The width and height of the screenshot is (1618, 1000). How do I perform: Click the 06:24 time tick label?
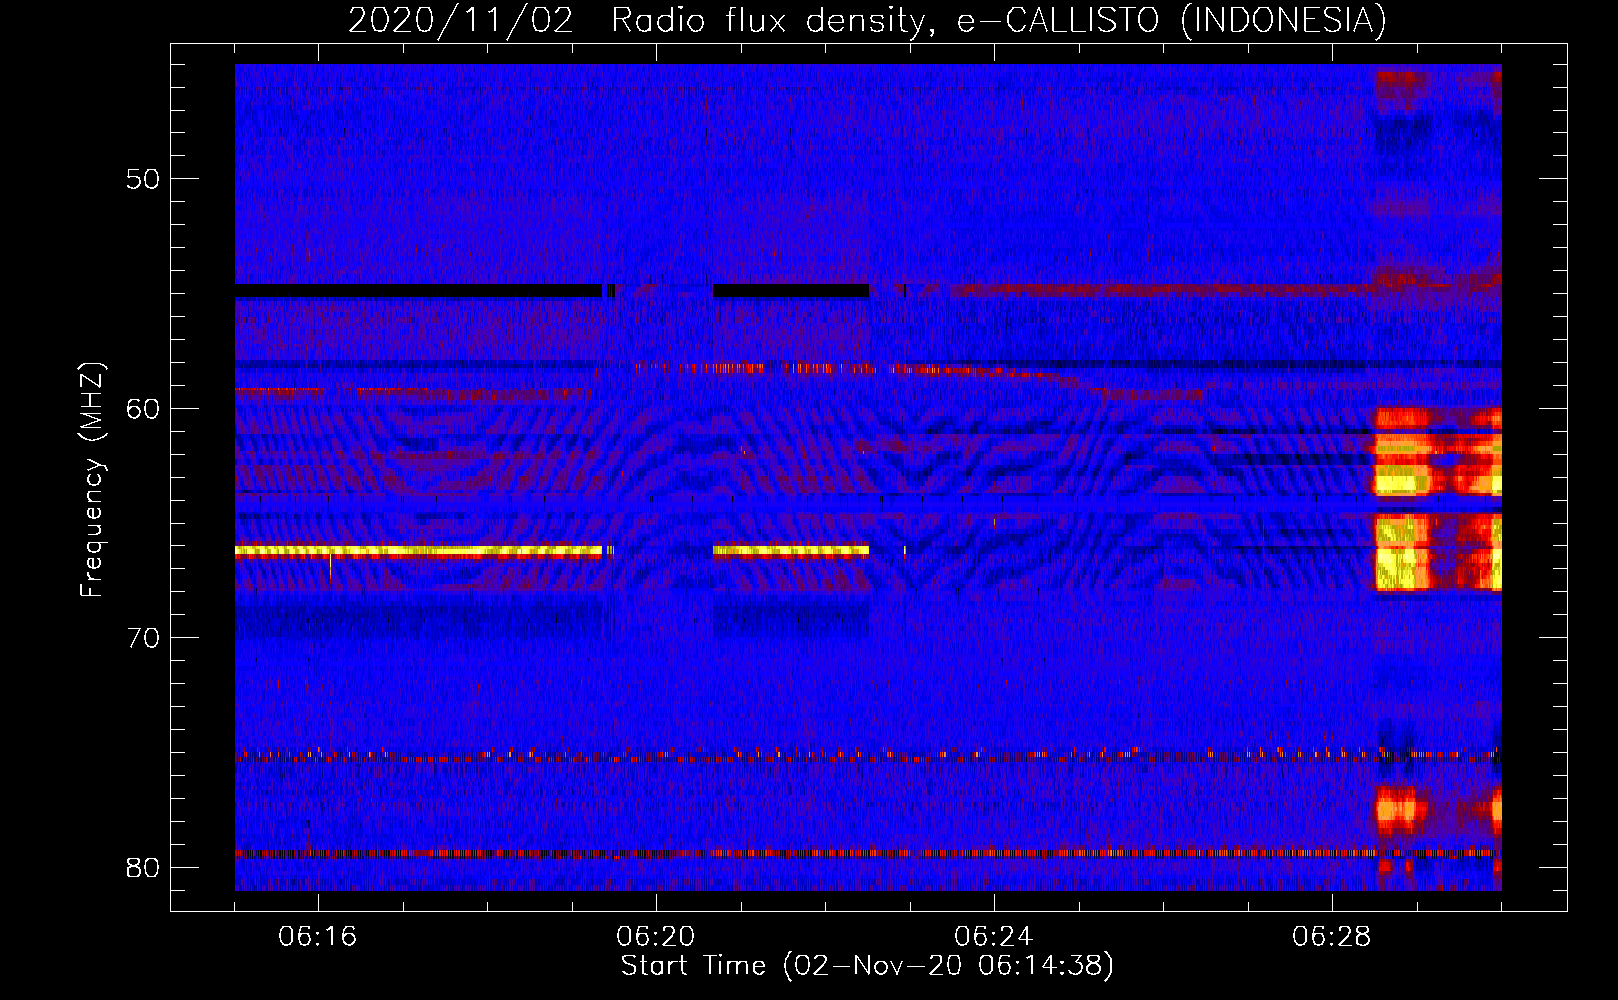point(994,937)
